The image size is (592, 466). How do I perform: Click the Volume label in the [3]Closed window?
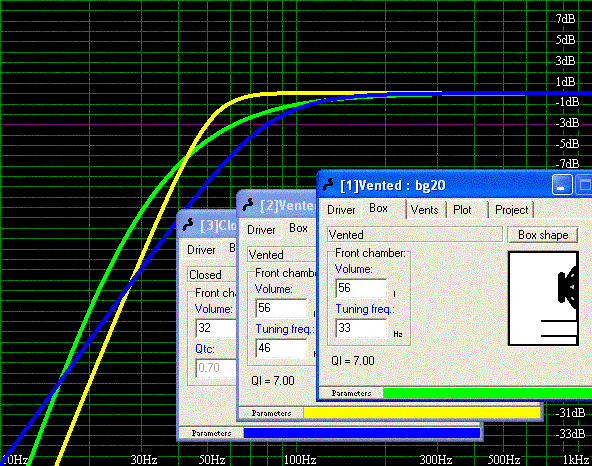[x=213, y=309]
